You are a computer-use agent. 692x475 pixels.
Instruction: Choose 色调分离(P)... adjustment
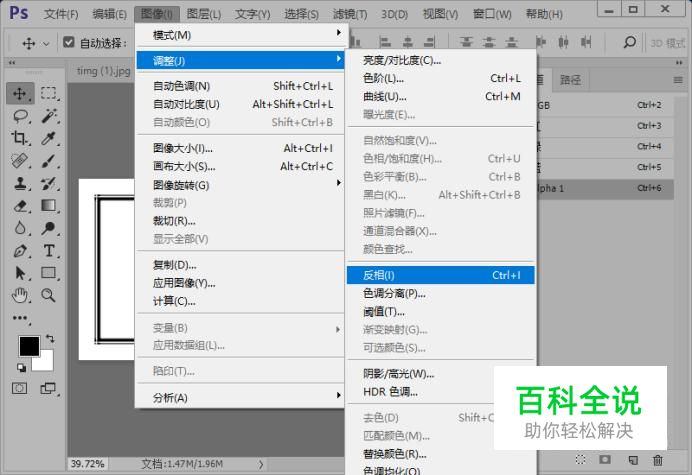coord(440,294)
